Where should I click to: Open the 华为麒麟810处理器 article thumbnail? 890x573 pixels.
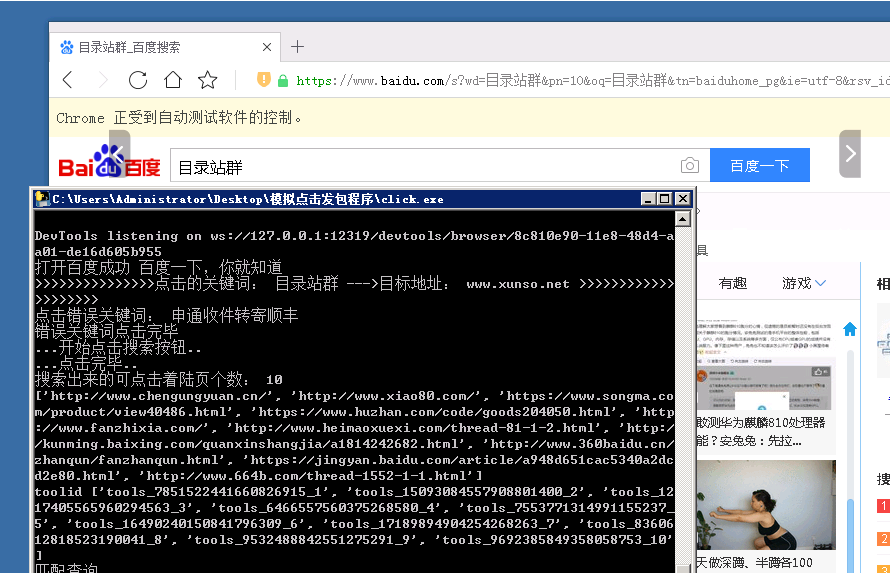click(x=764, y=366)
